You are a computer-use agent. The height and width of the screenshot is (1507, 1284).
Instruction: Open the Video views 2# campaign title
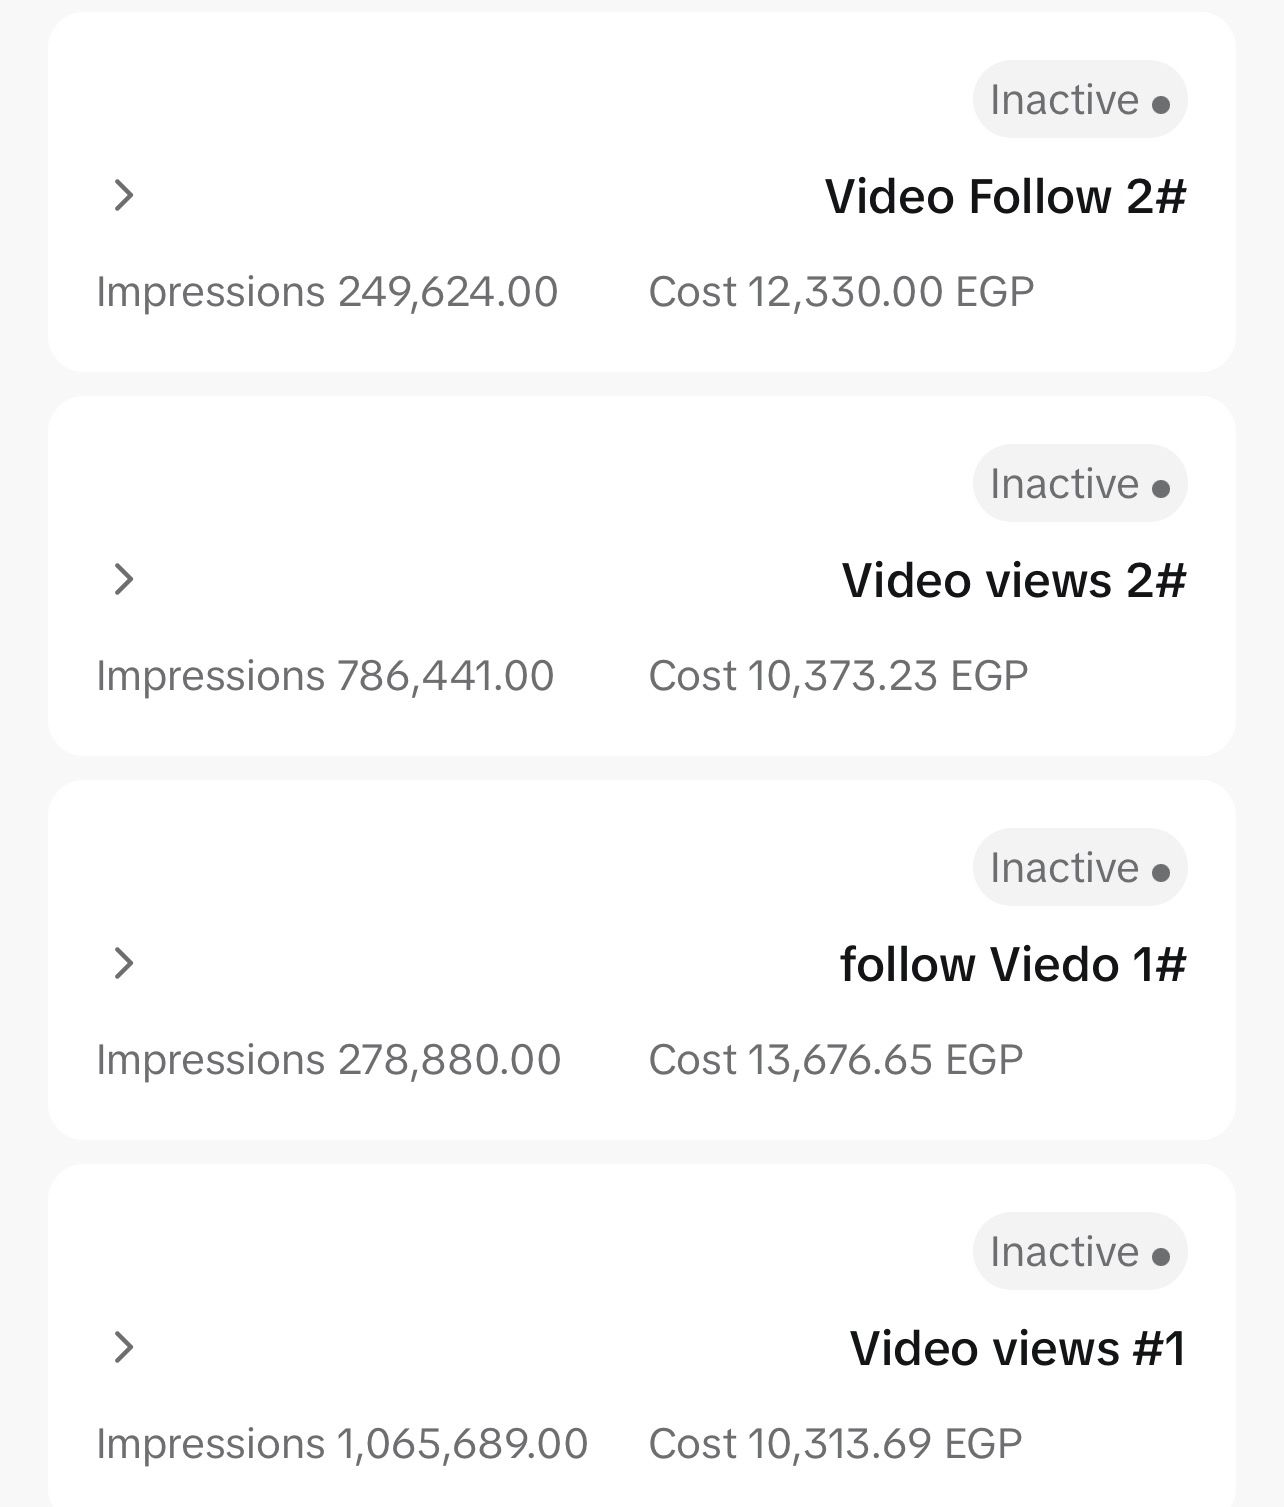(1013, 580)
